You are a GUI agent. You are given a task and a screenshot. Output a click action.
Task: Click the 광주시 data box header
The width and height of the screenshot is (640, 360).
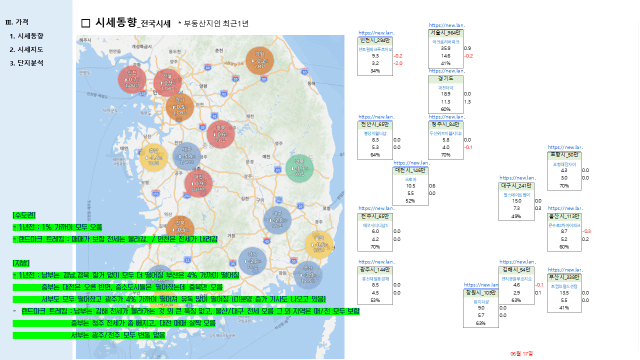coord(375,270)
